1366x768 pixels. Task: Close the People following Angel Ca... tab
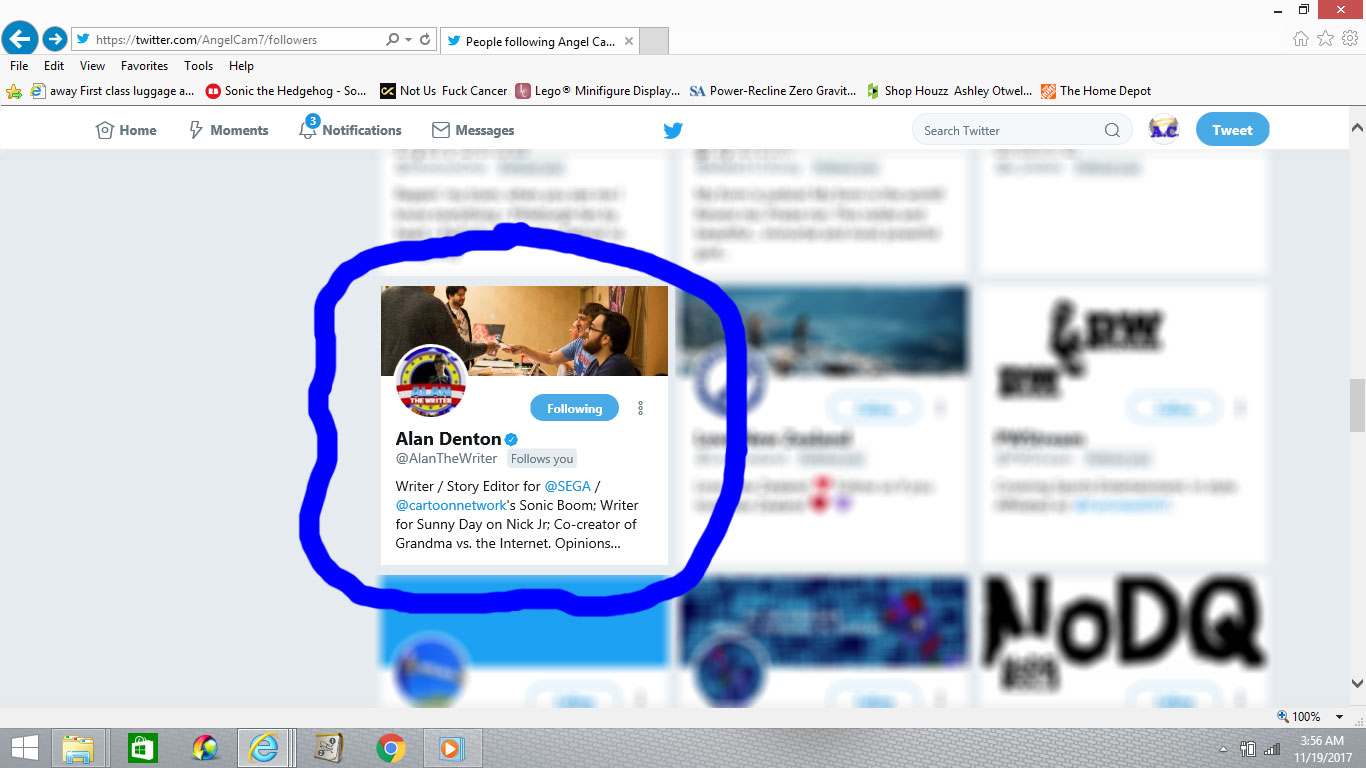coord(629,41)
